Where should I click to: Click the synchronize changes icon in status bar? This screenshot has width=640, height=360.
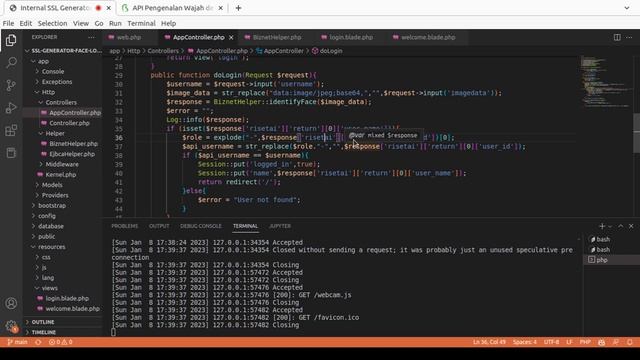[x=38, y=342]
